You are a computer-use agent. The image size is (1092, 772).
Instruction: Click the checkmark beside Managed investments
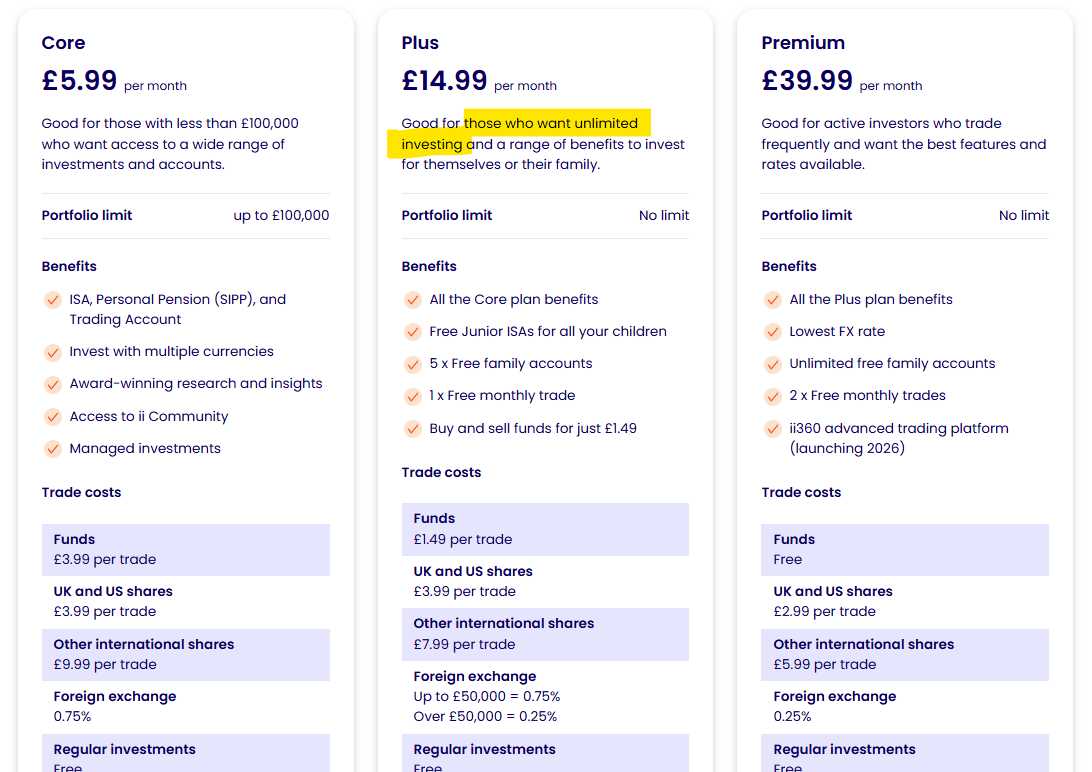coord(53,449)
